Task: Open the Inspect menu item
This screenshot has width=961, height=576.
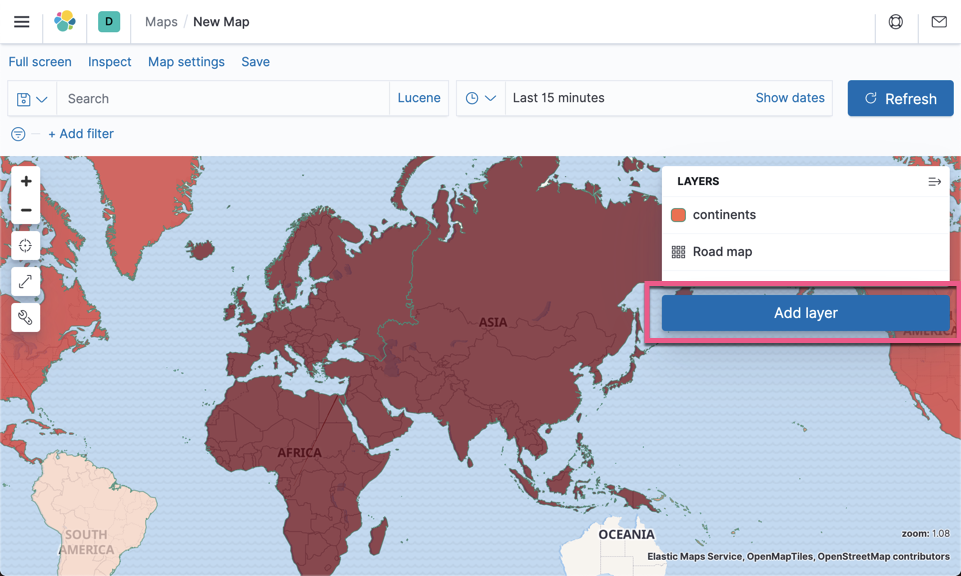Action: coord(110,62)
